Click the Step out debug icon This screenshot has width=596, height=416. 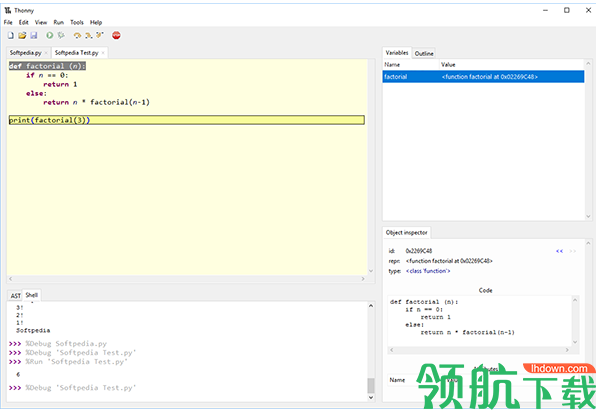point(100,35)
